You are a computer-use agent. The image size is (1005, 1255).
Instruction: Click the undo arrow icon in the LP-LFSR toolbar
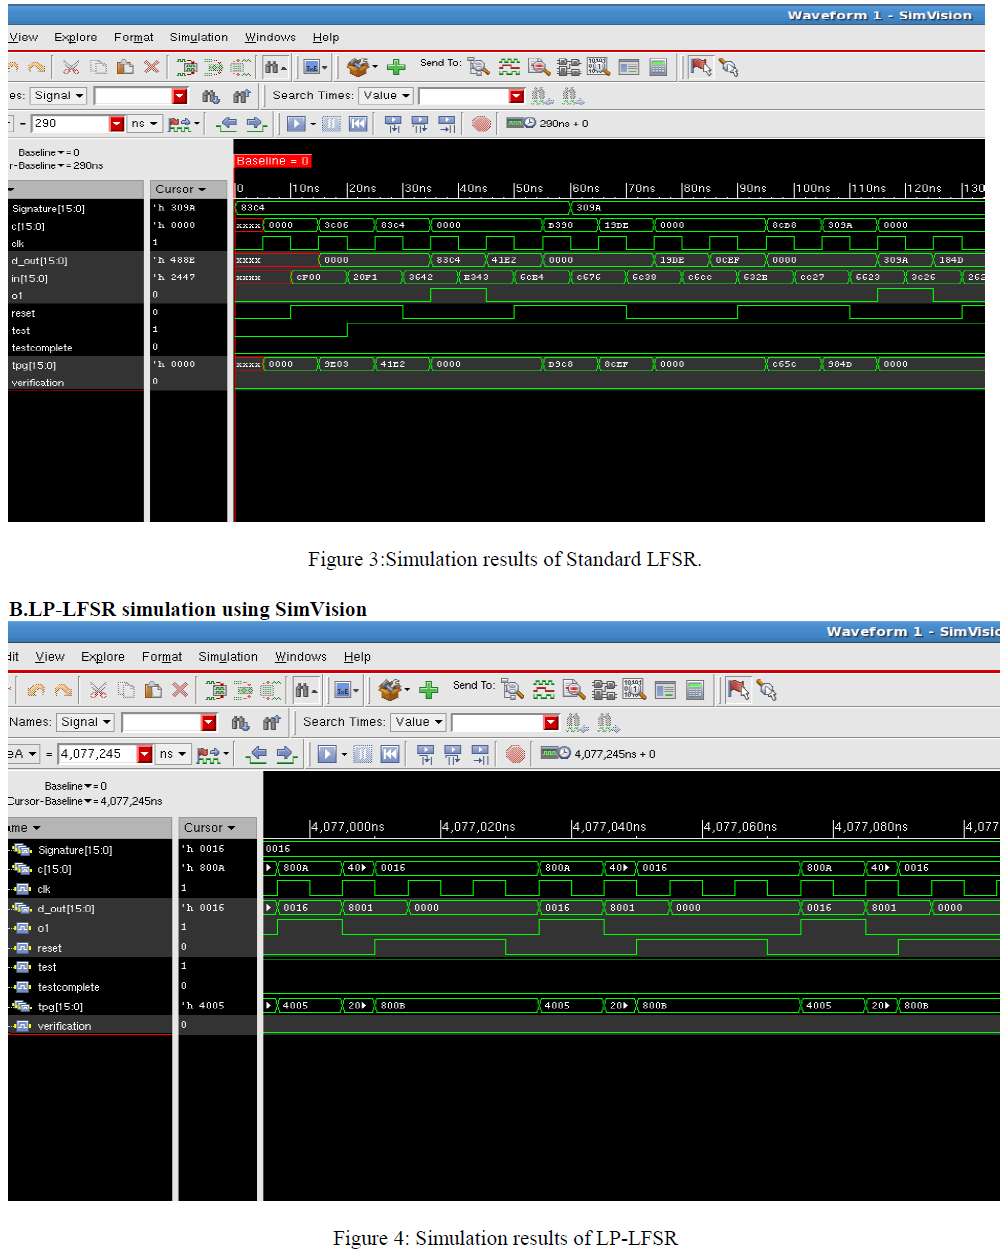coord(36,690)
